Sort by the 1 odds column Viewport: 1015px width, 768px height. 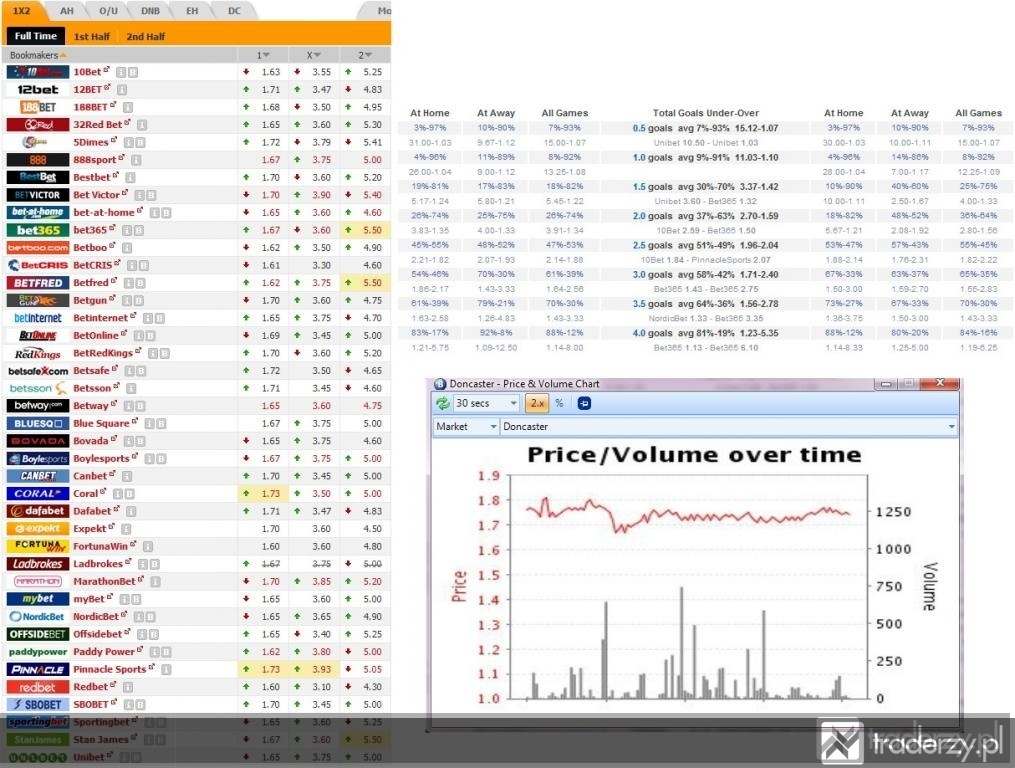(263, 55)
